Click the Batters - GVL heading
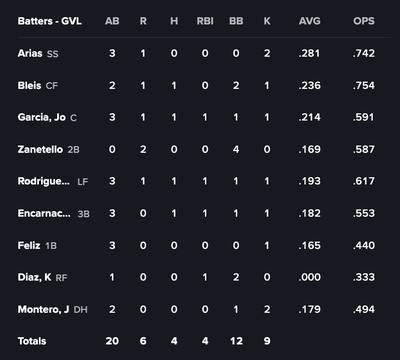This screenshot has width=400, height=360. (x=50, y=21)
